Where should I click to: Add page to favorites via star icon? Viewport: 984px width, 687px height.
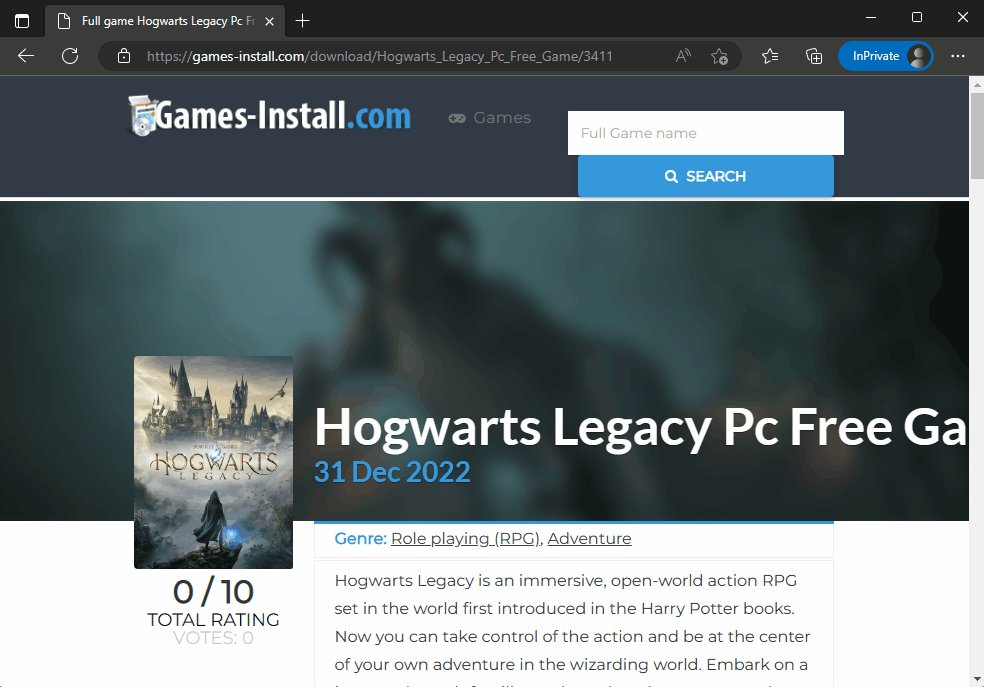[x=719, y=57]
